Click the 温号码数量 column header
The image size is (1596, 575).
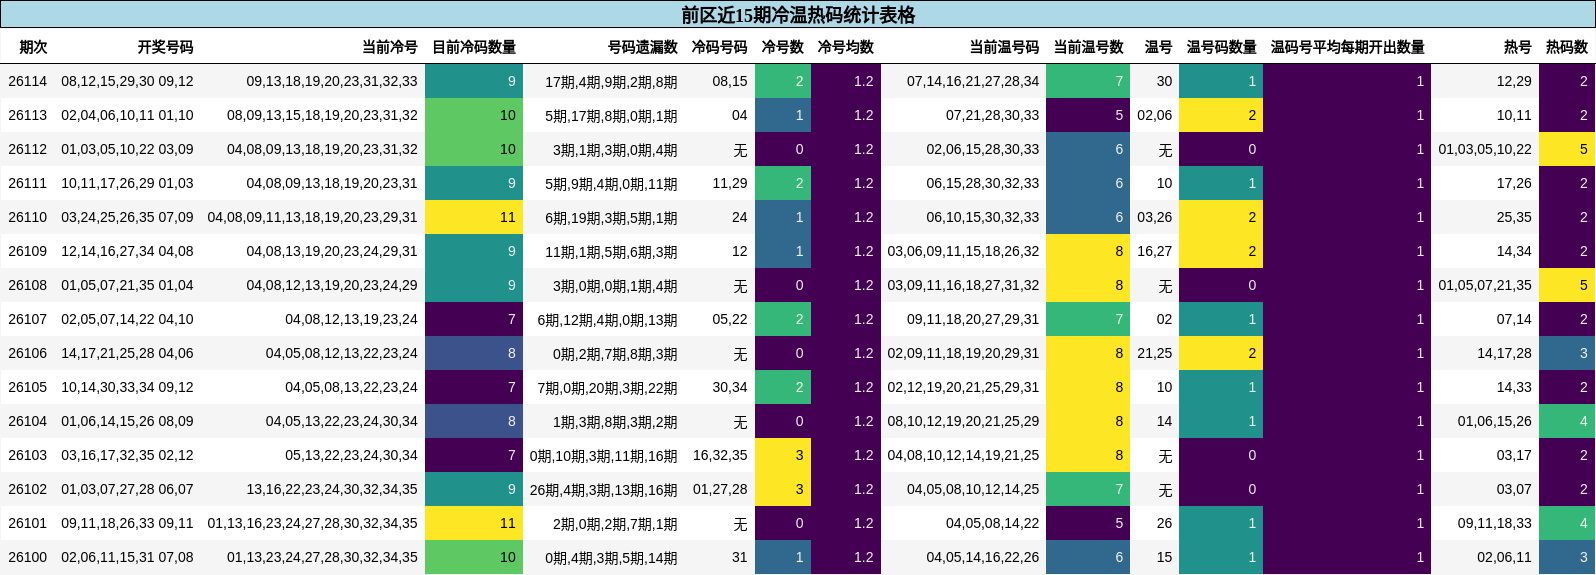click(1221, 47)
